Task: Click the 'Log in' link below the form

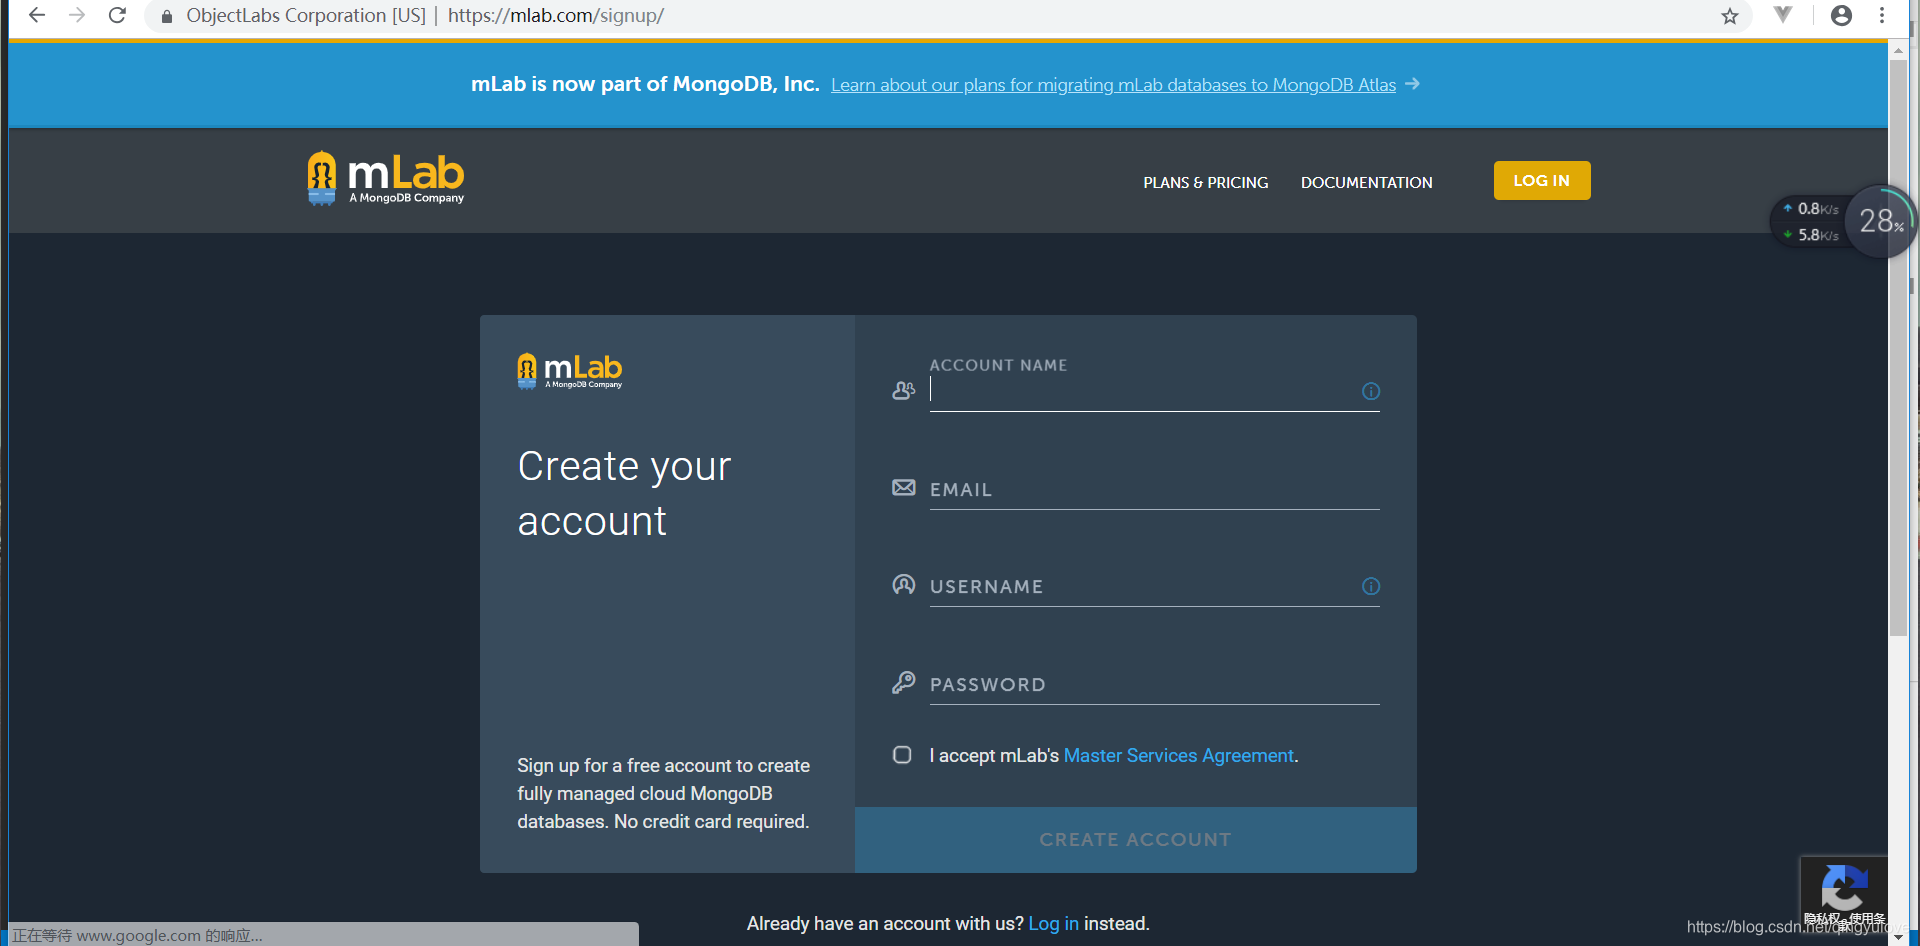Action: 1053,924
